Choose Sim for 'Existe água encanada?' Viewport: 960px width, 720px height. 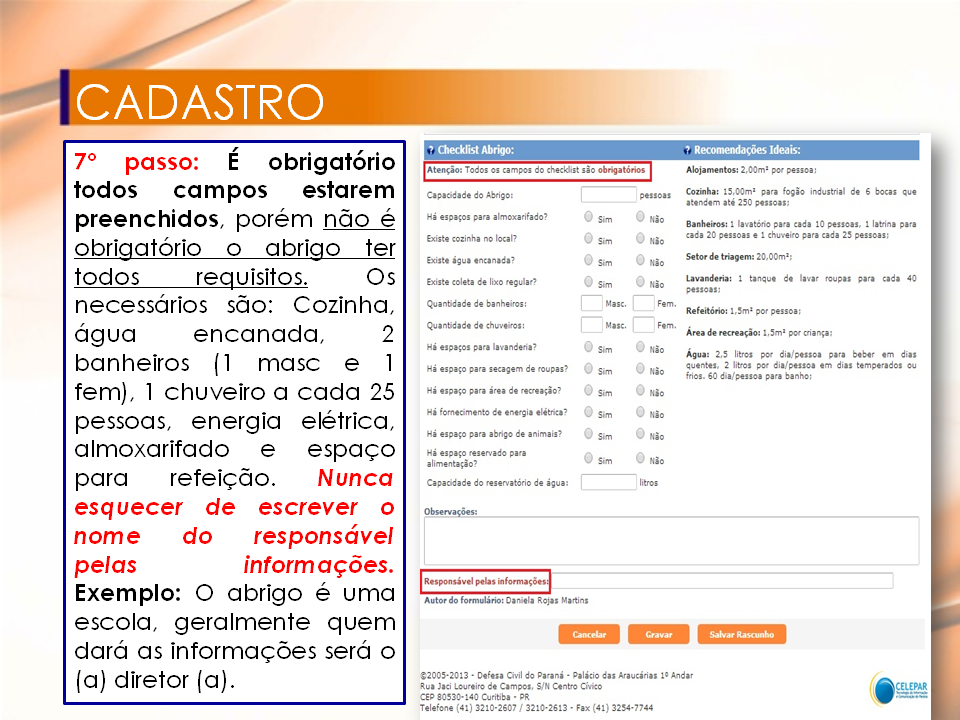pyautogui.click(x=588, y=260)
